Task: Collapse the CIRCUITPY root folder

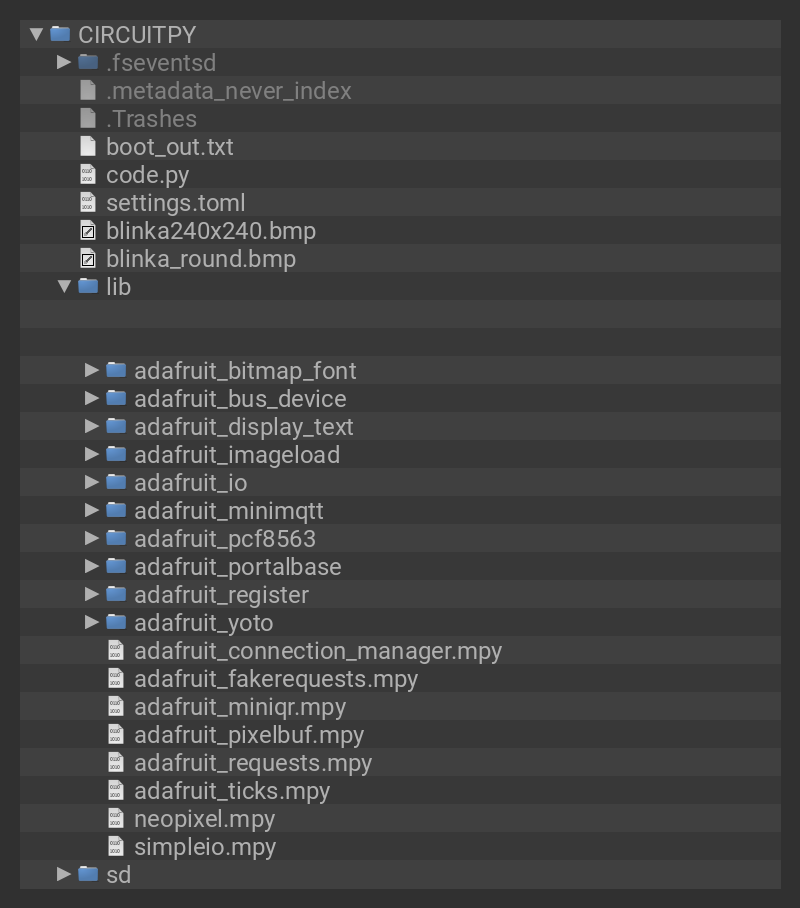Action: click(36, 34)
